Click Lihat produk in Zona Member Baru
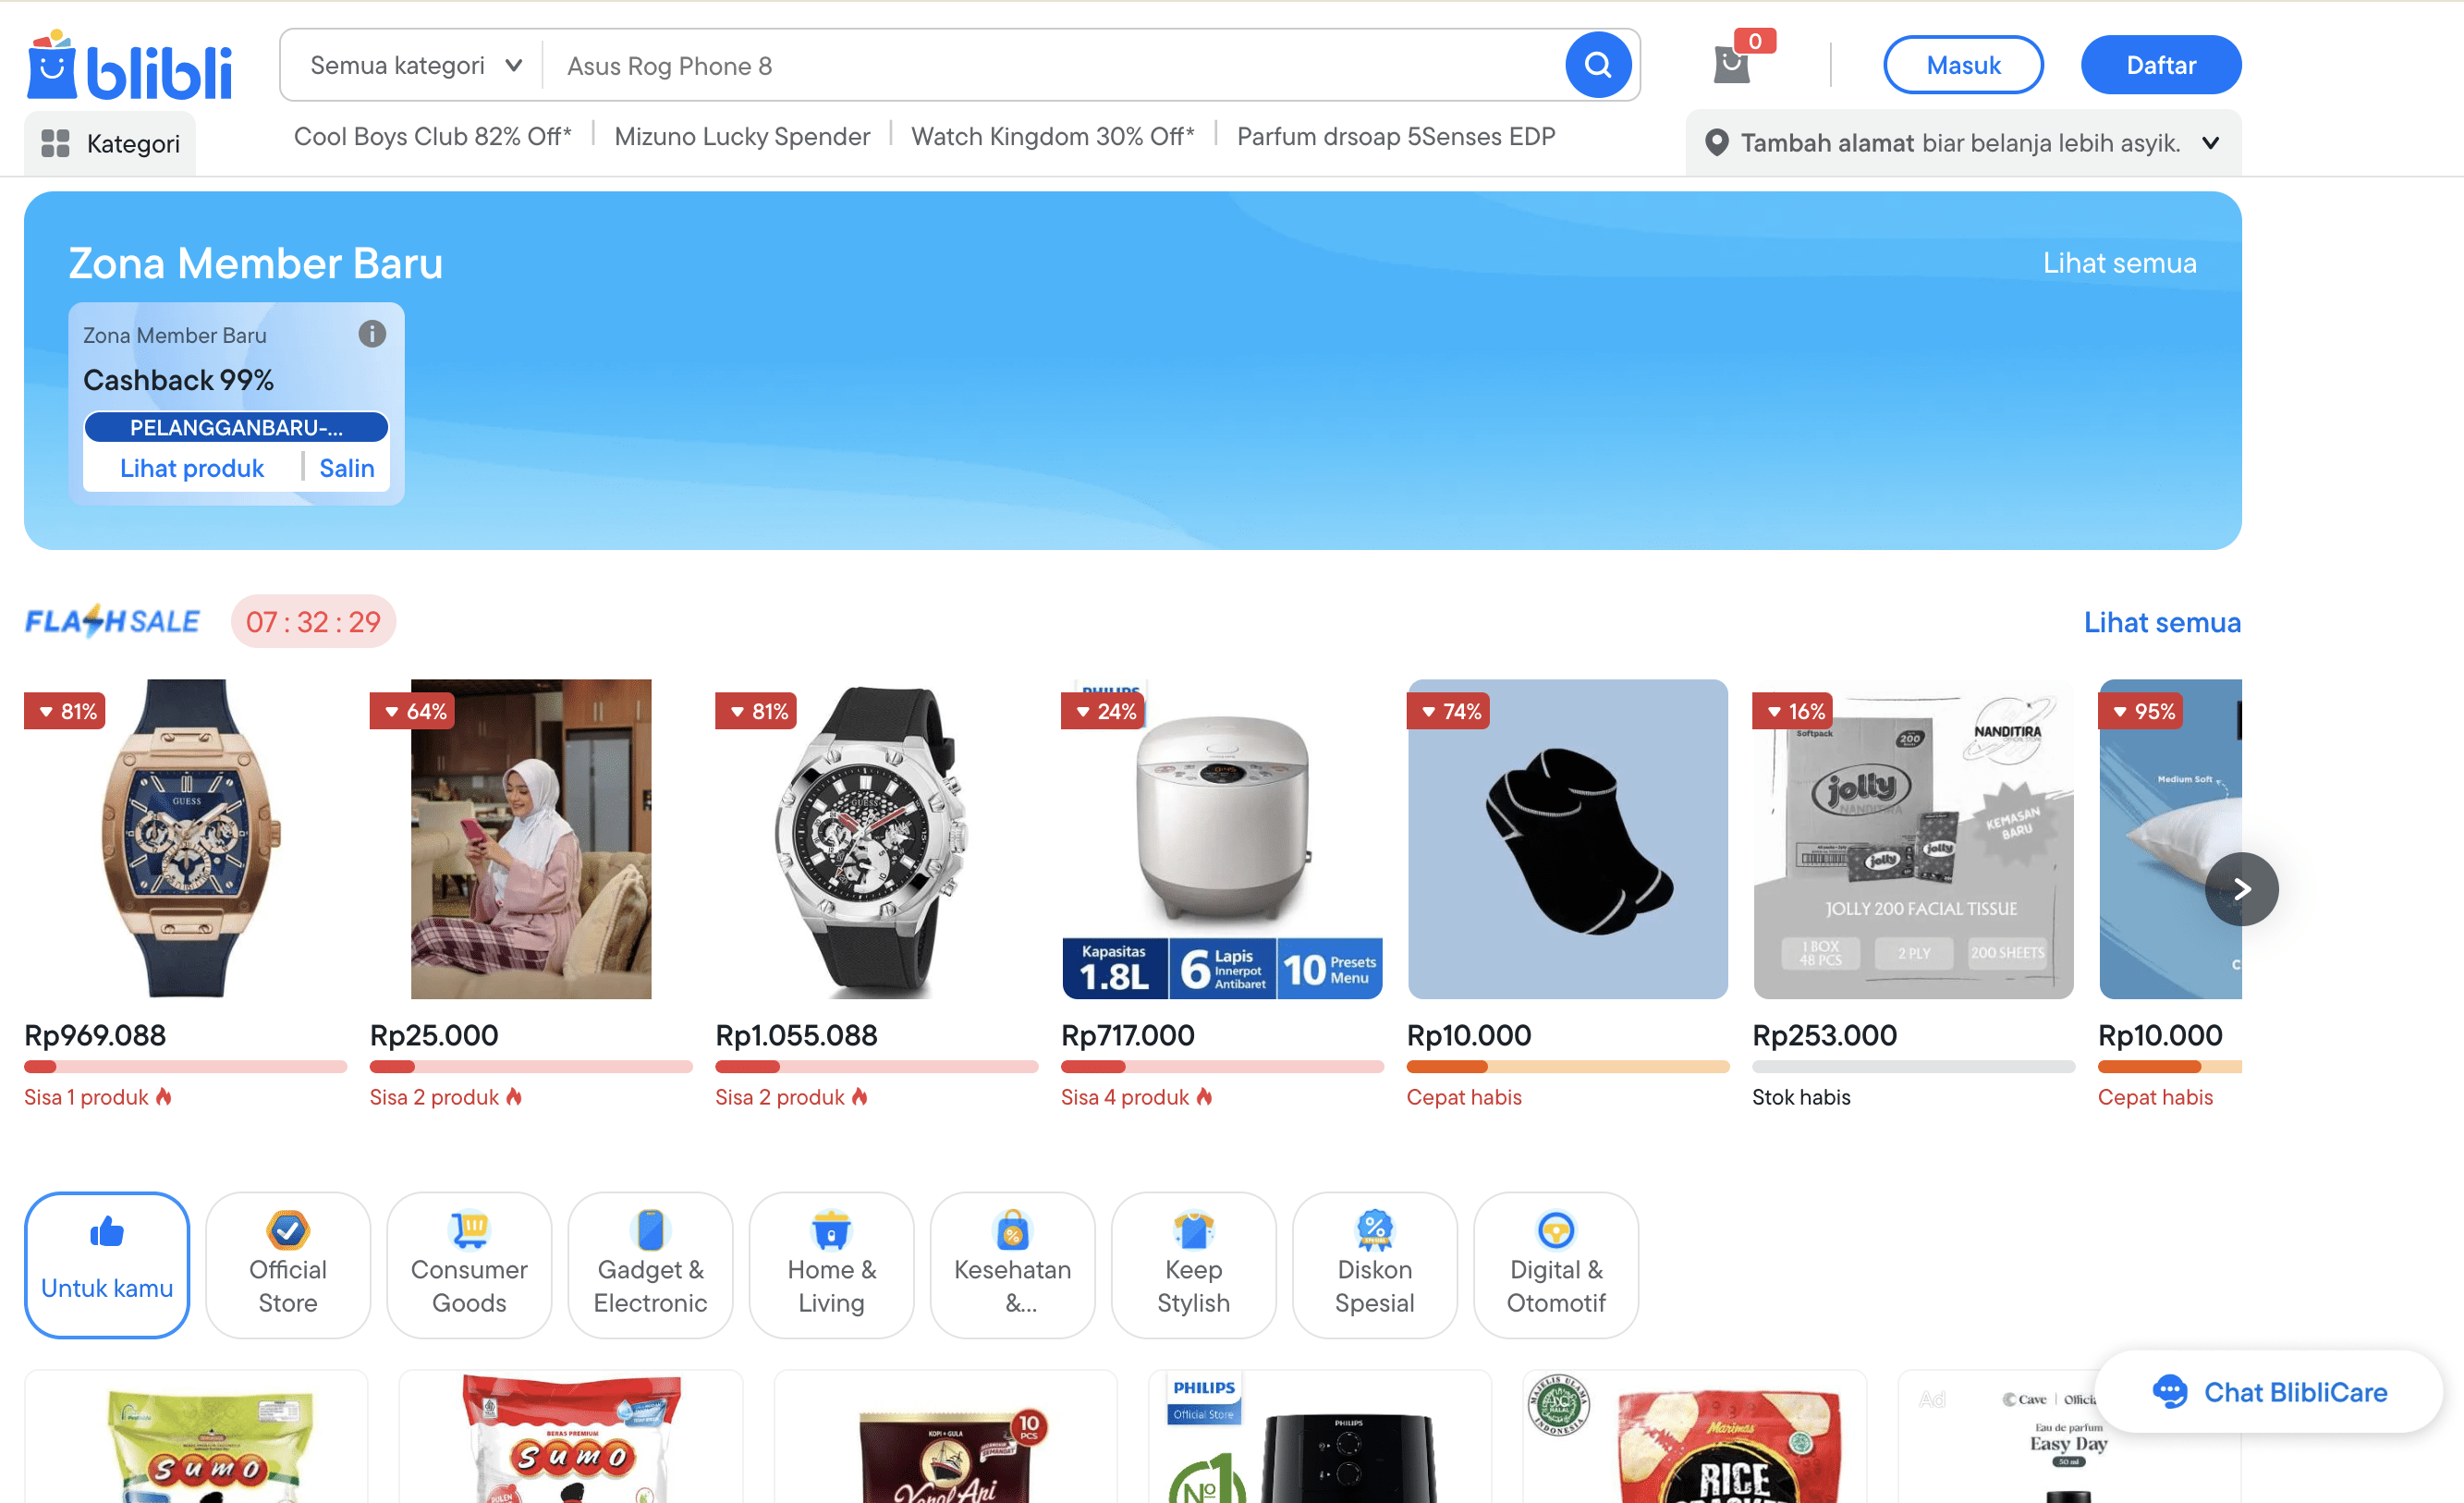This screenshot has width=2464, height=1503. click(192, 467)
